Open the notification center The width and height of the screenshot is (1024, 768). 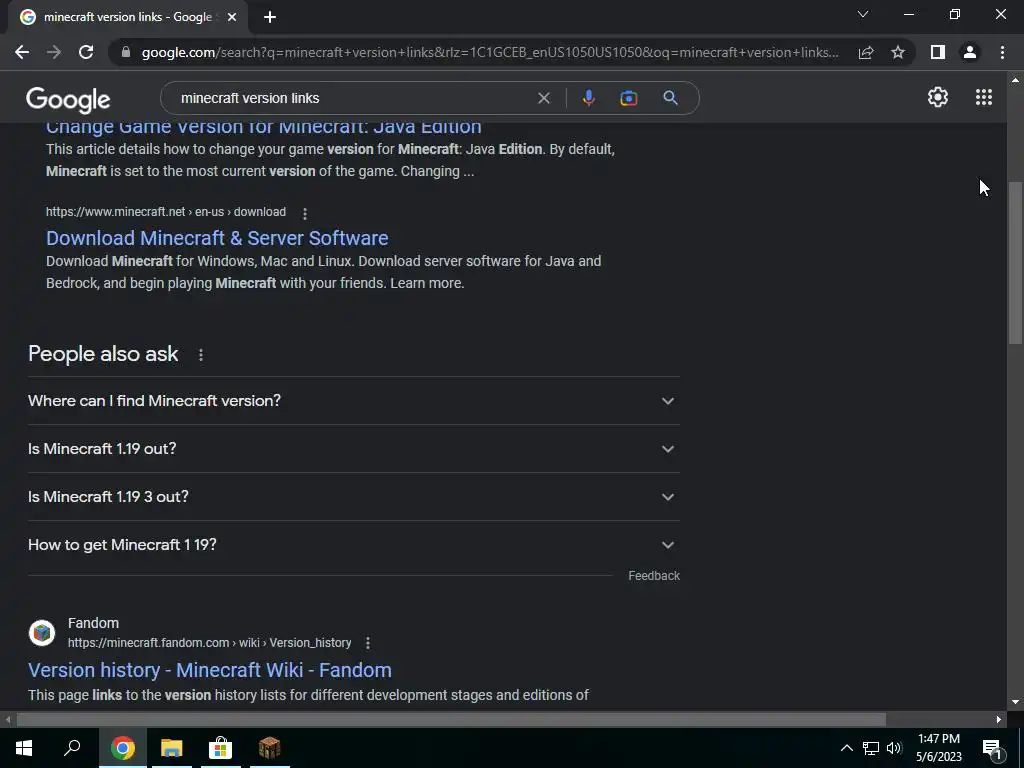click(992, 748)
